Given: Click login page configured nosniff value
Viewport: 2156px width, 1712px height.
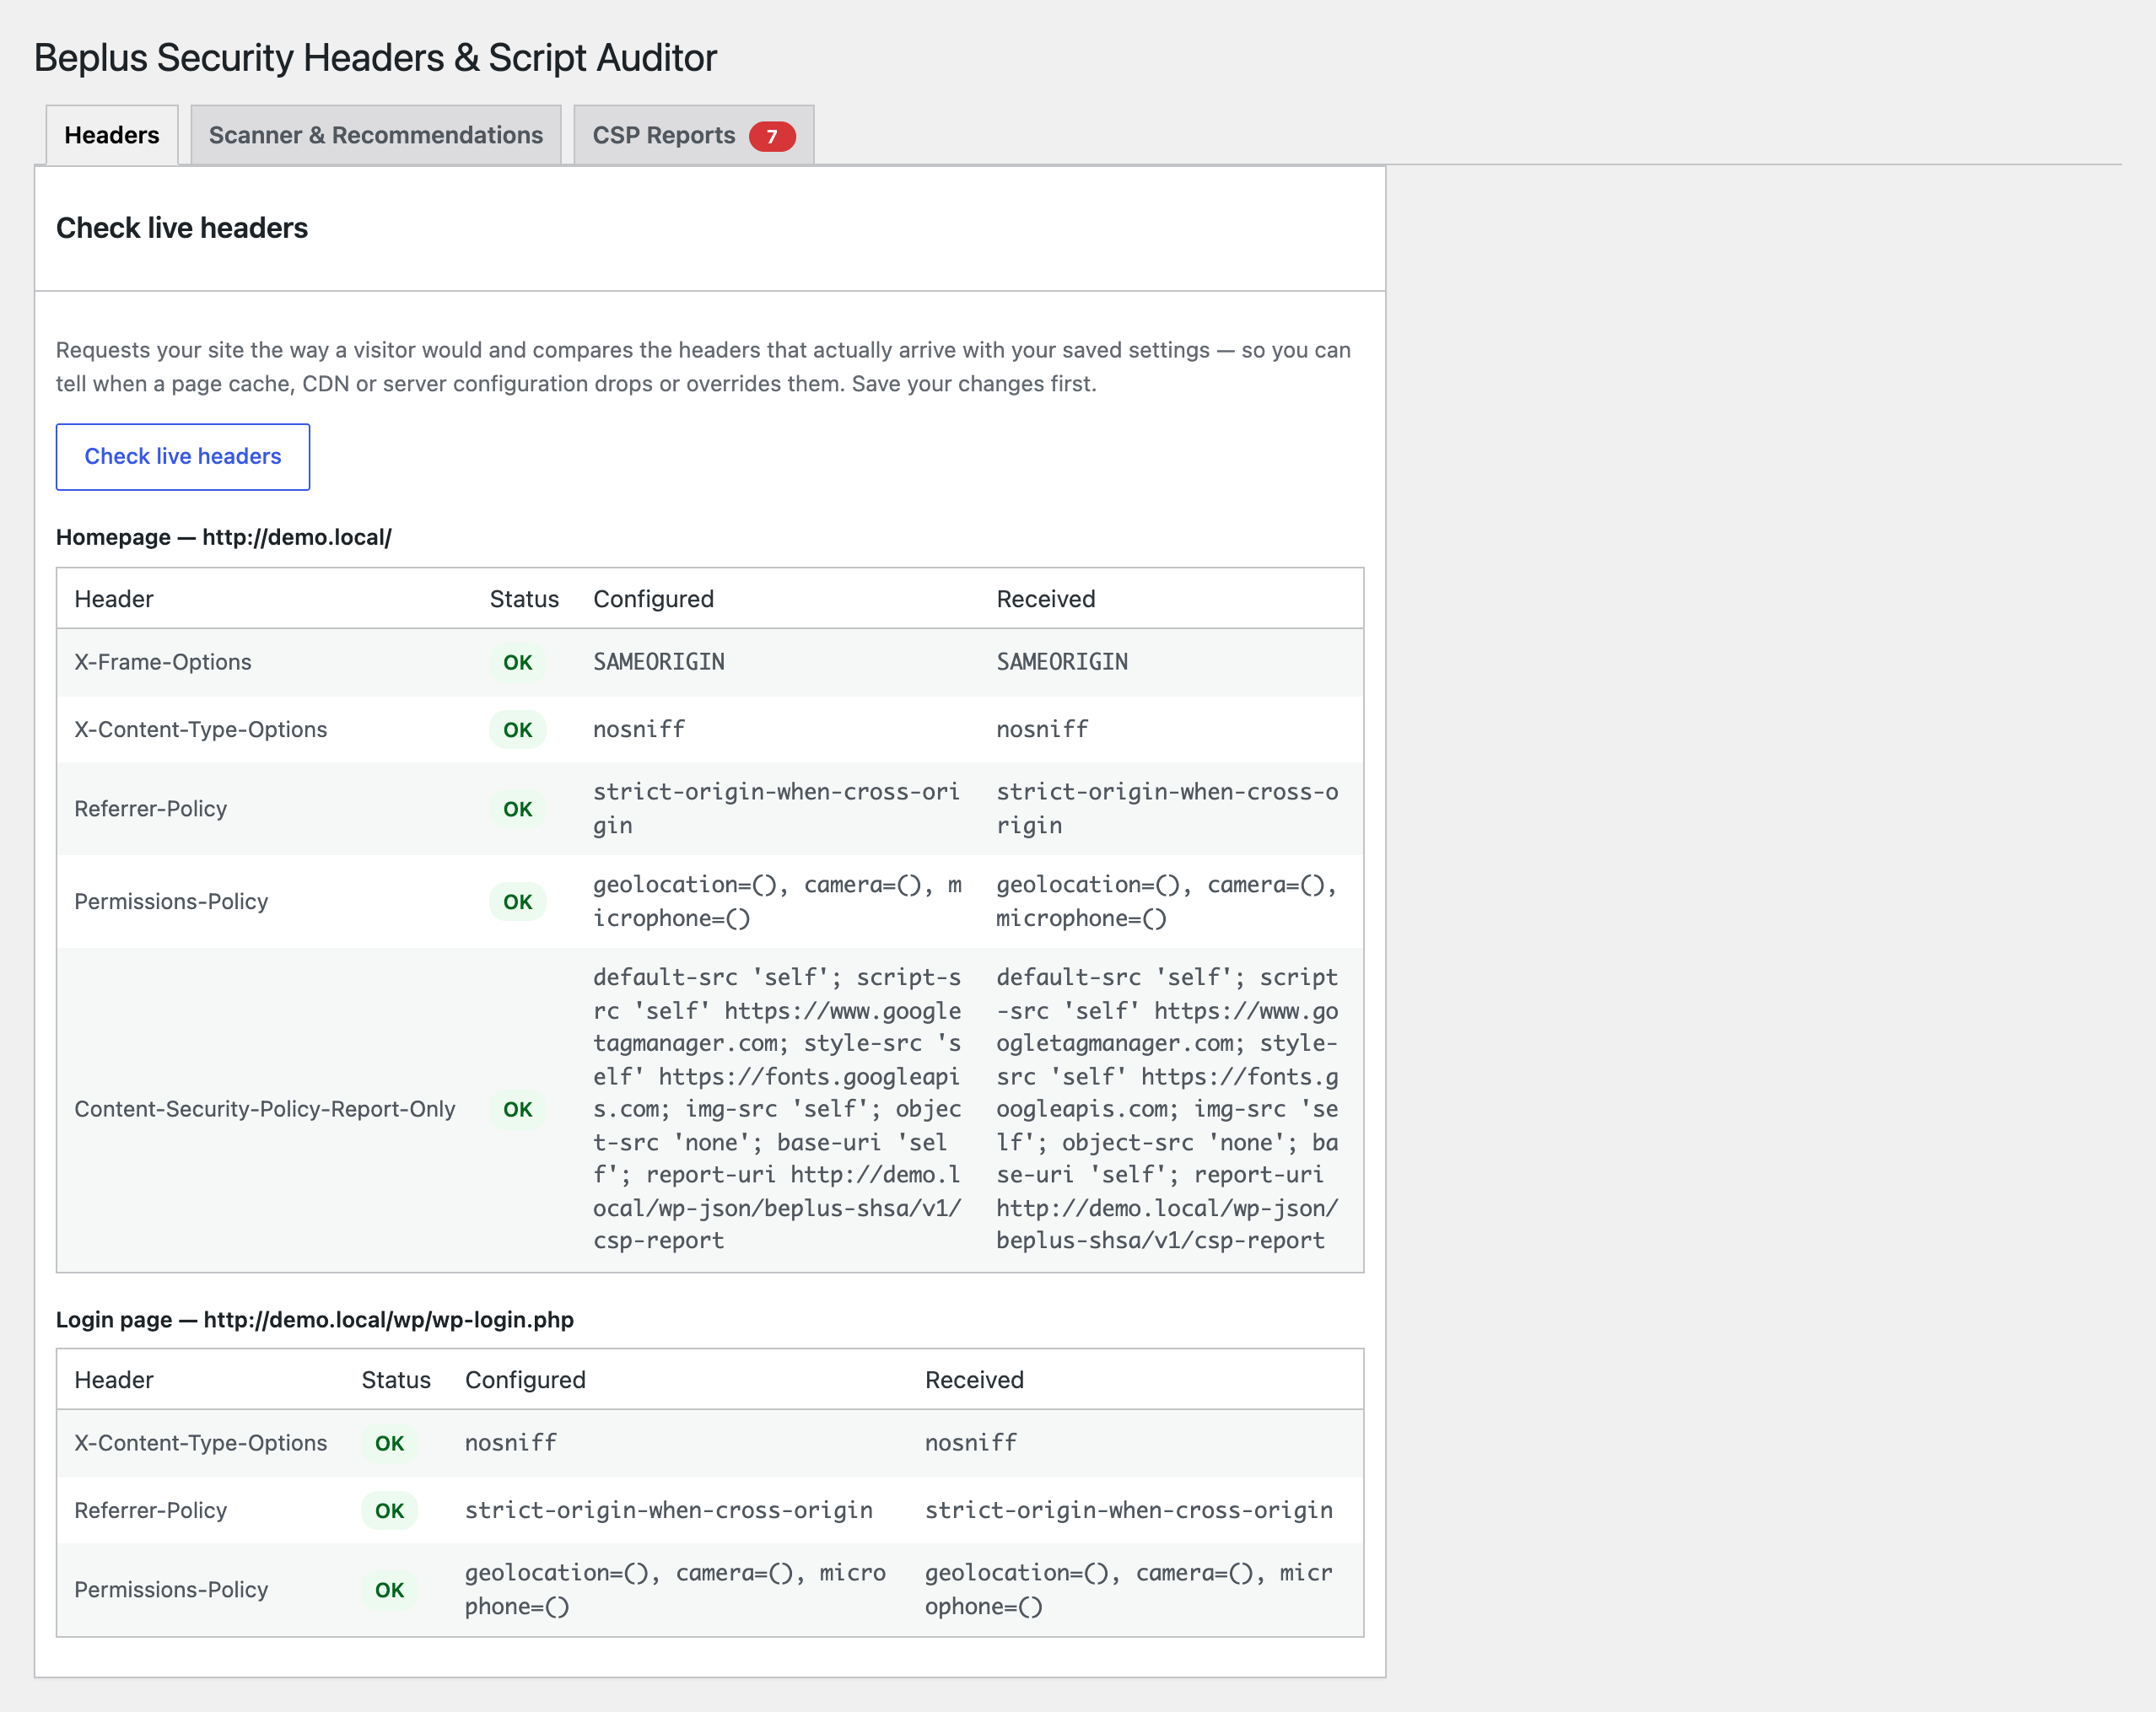Looking at the screenshot, I should (511, 1442).
